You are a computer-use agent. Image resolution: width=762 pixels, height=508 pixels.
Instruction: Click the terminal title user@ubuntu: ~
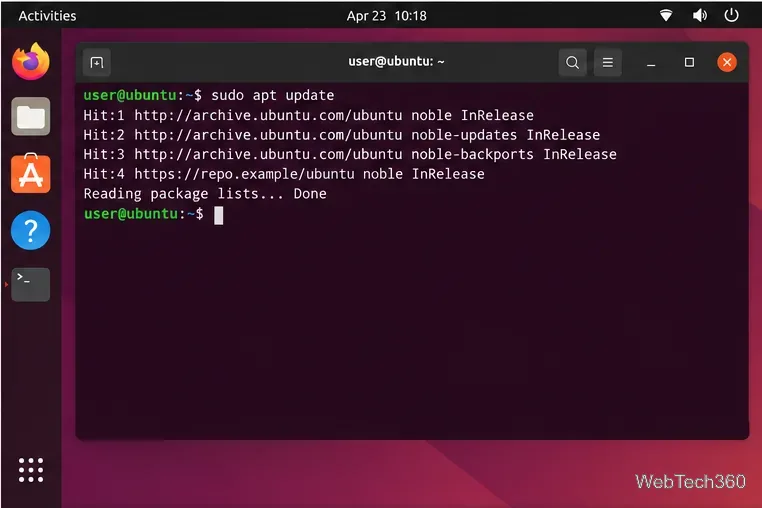396,62
